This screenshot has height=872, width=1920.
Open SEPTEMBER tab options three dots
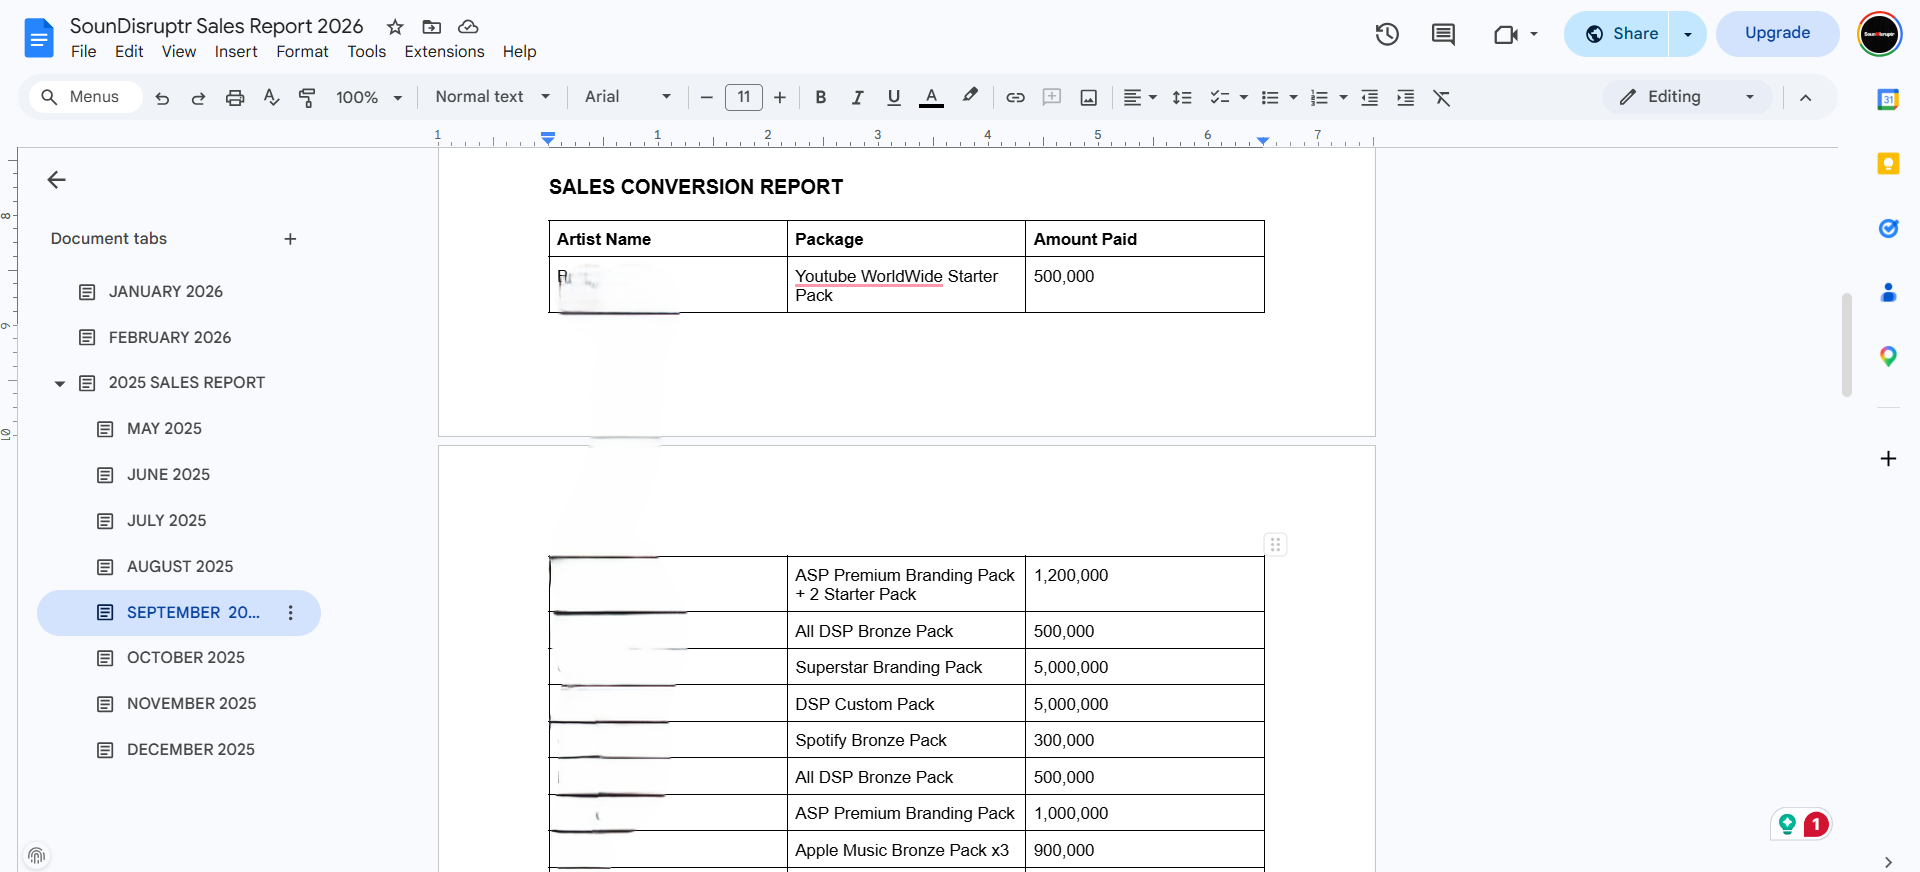(291, 613)
